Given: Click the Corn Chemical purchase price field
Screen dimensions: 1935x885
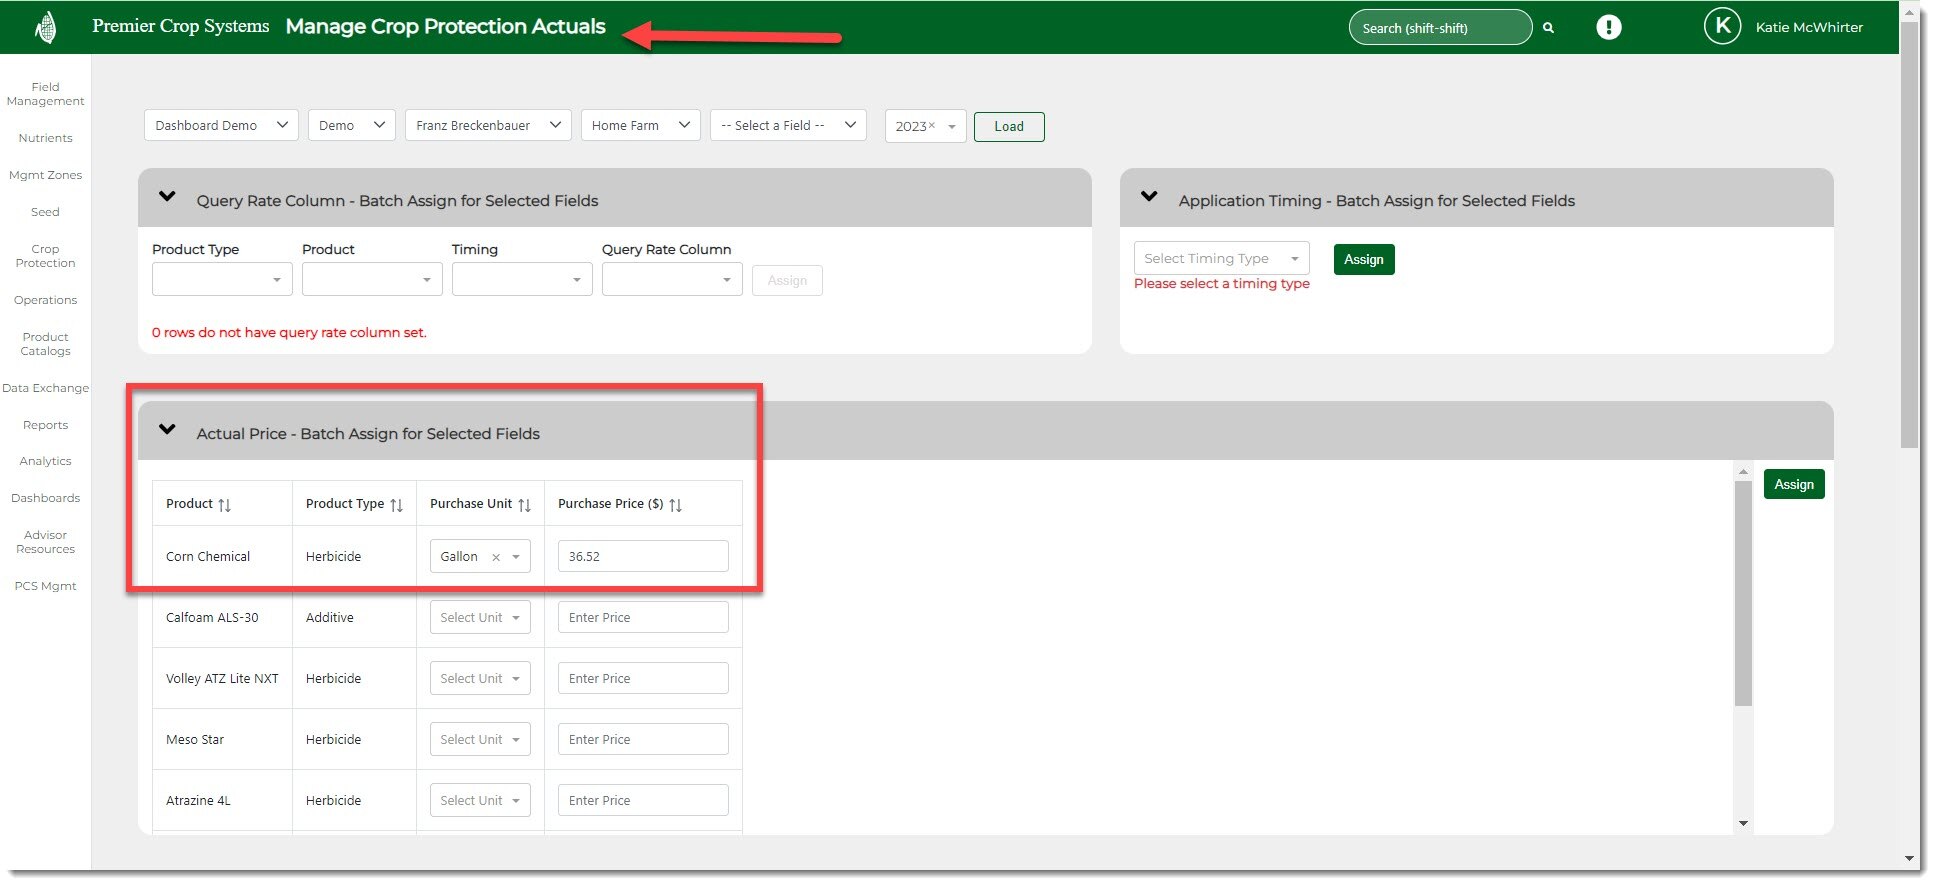Looking at the screenshot, I should (642, 557).
